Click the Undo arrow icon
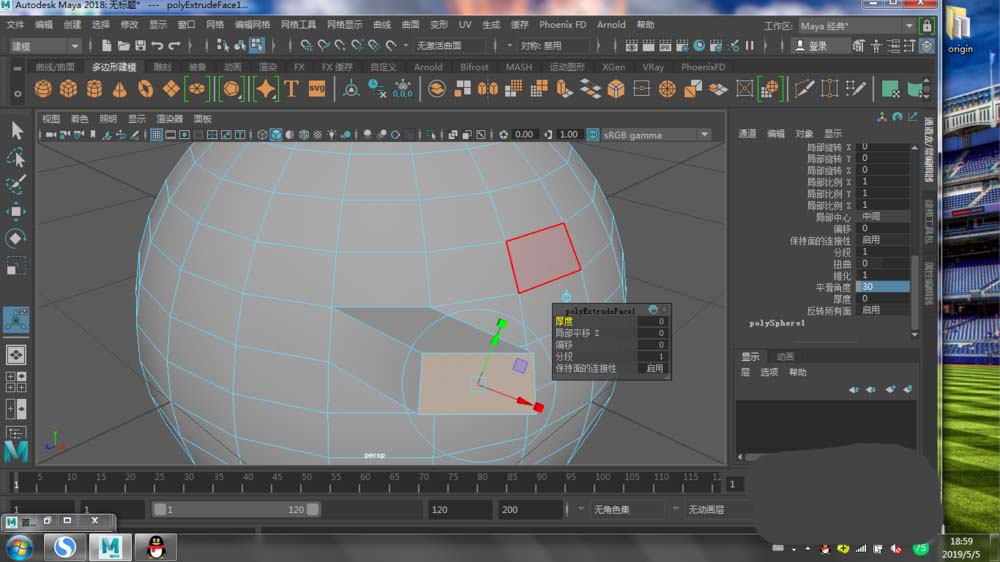 pos(158,46)
